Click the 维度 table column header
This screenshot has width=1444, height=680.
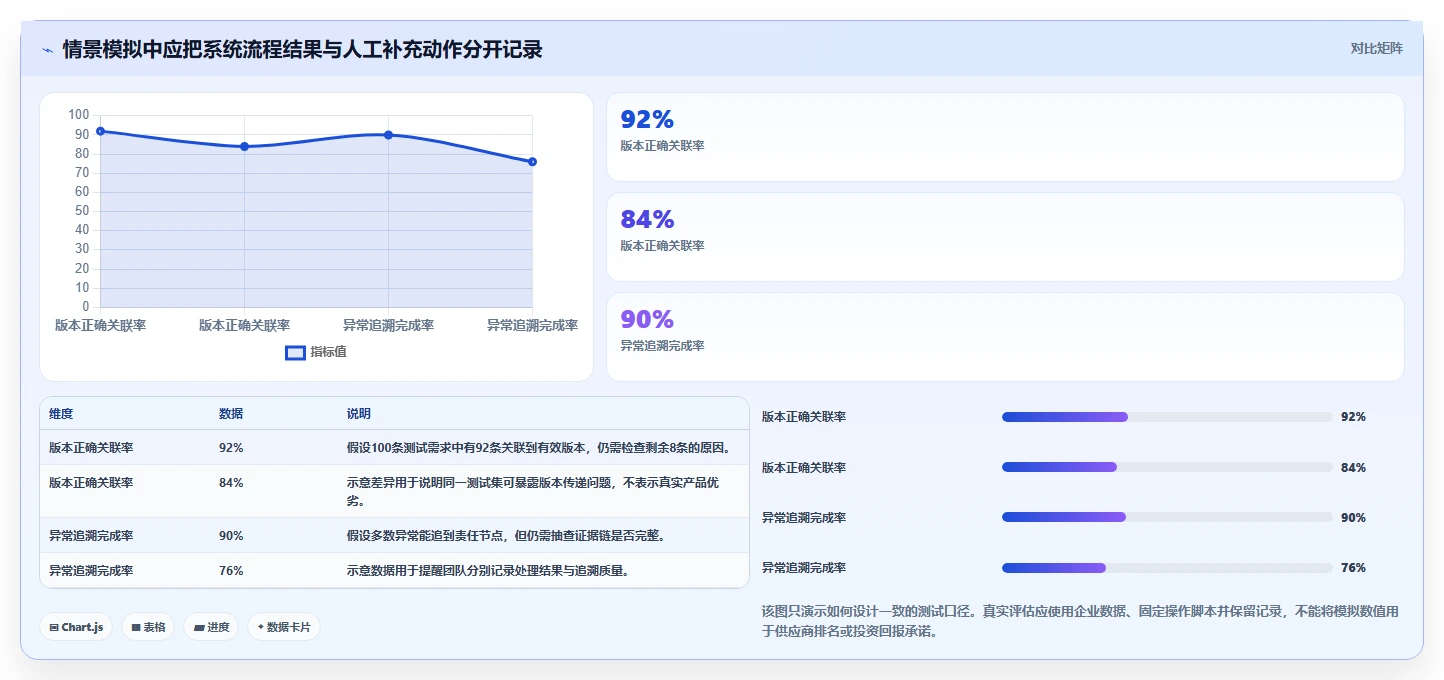(61, 414)
